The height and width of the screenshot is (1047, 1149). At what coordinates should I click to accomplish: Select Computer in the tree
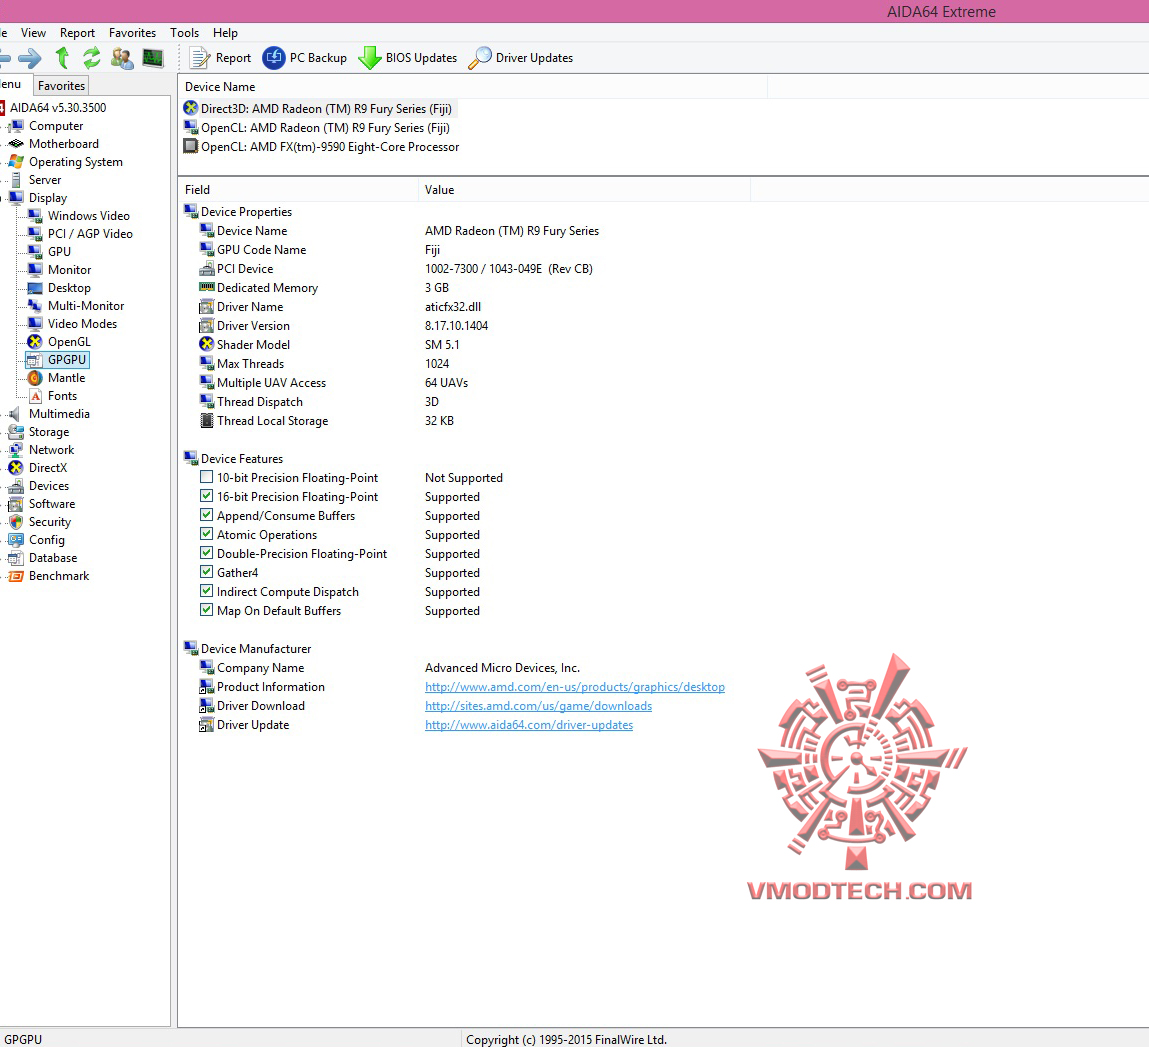[56, 126]
